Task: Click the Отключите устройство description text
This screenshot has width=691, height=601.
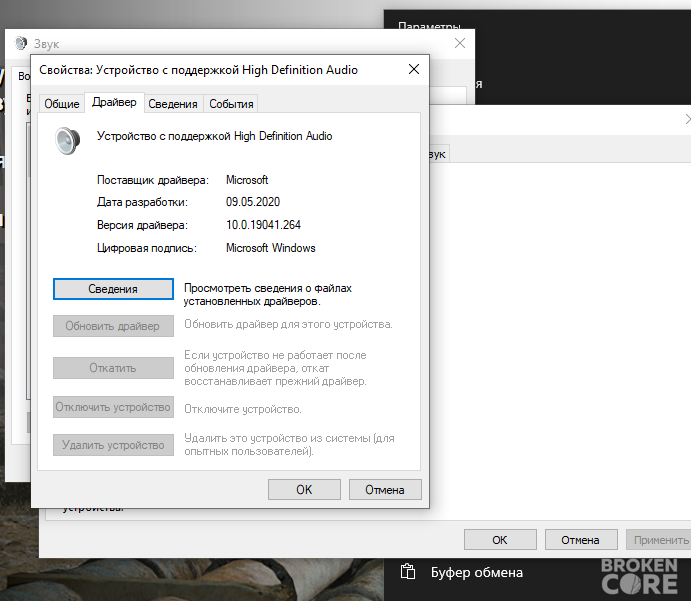Action: [243, 409]
